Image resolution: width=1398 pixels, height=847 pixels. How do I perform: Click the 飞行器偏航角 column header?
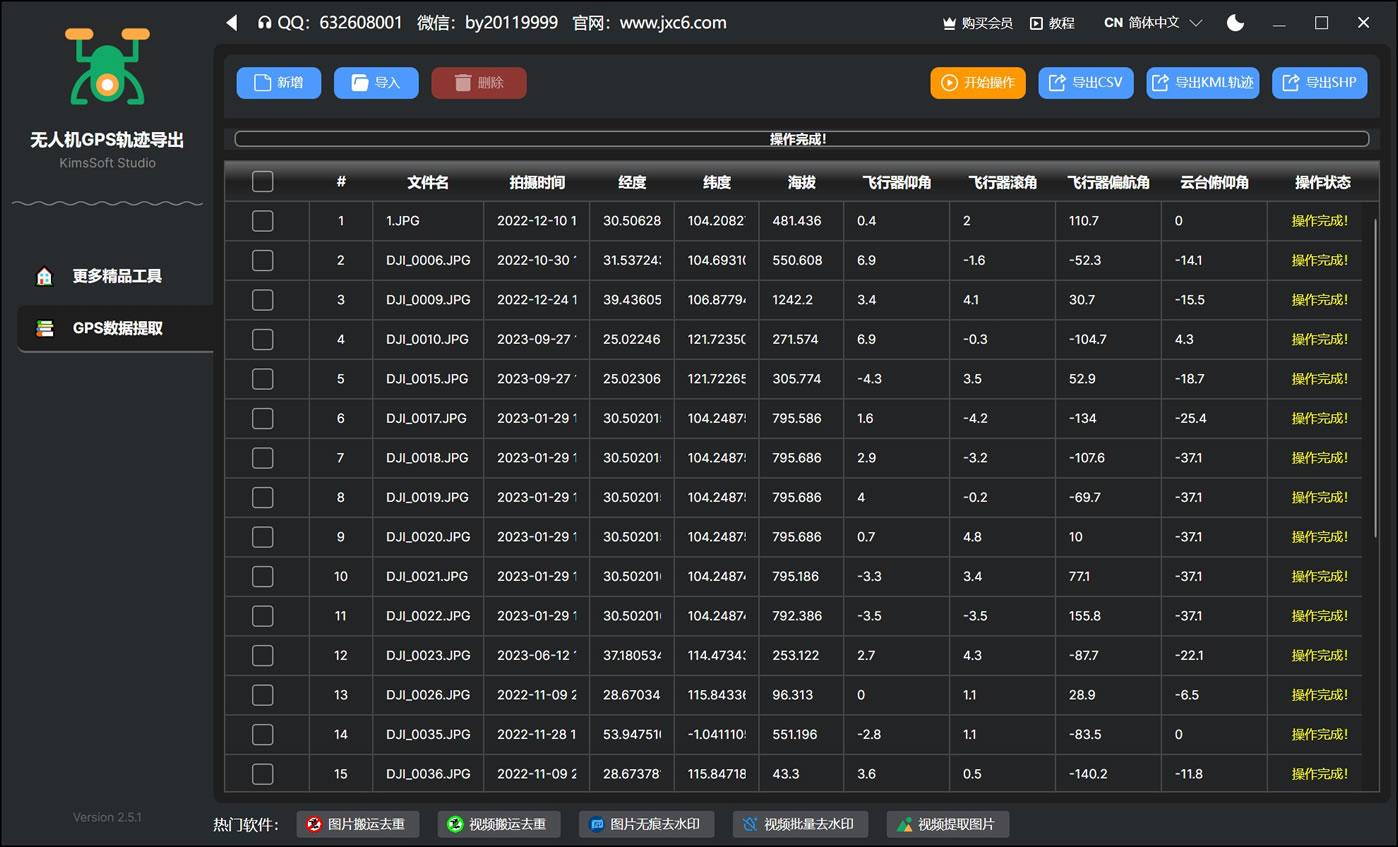tap(1108, 182)
